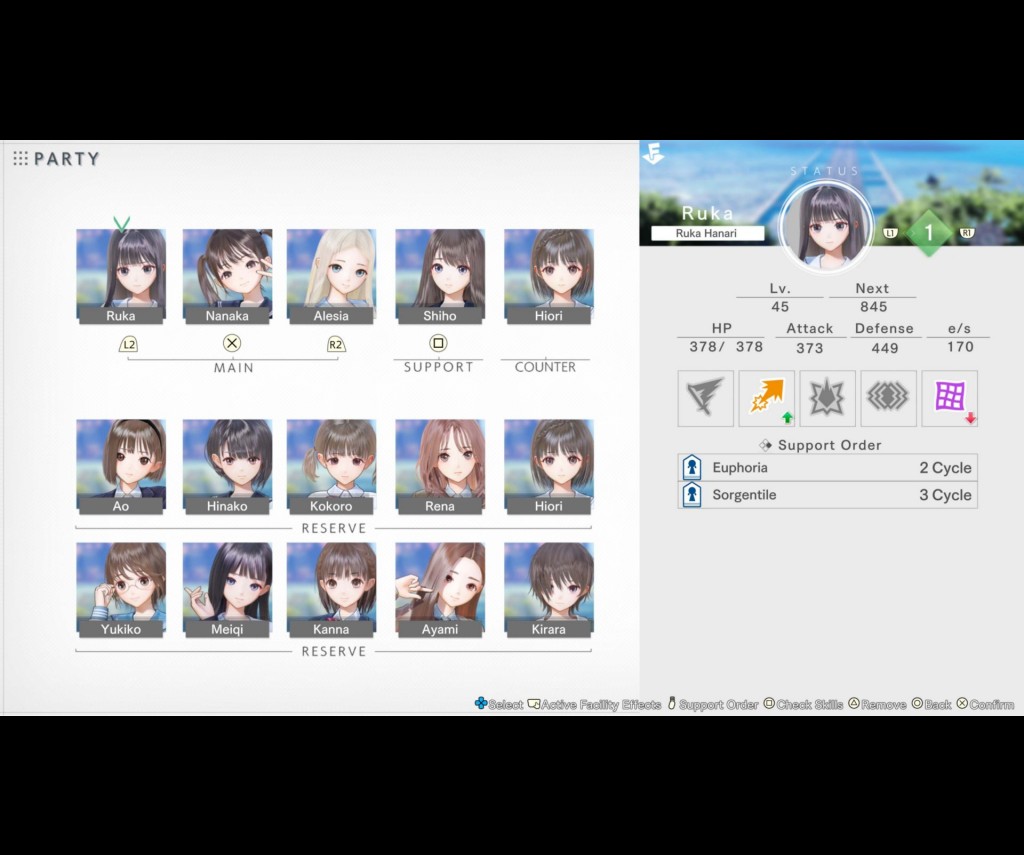
Task: Click the Defense 449 value
Action: 885,348
